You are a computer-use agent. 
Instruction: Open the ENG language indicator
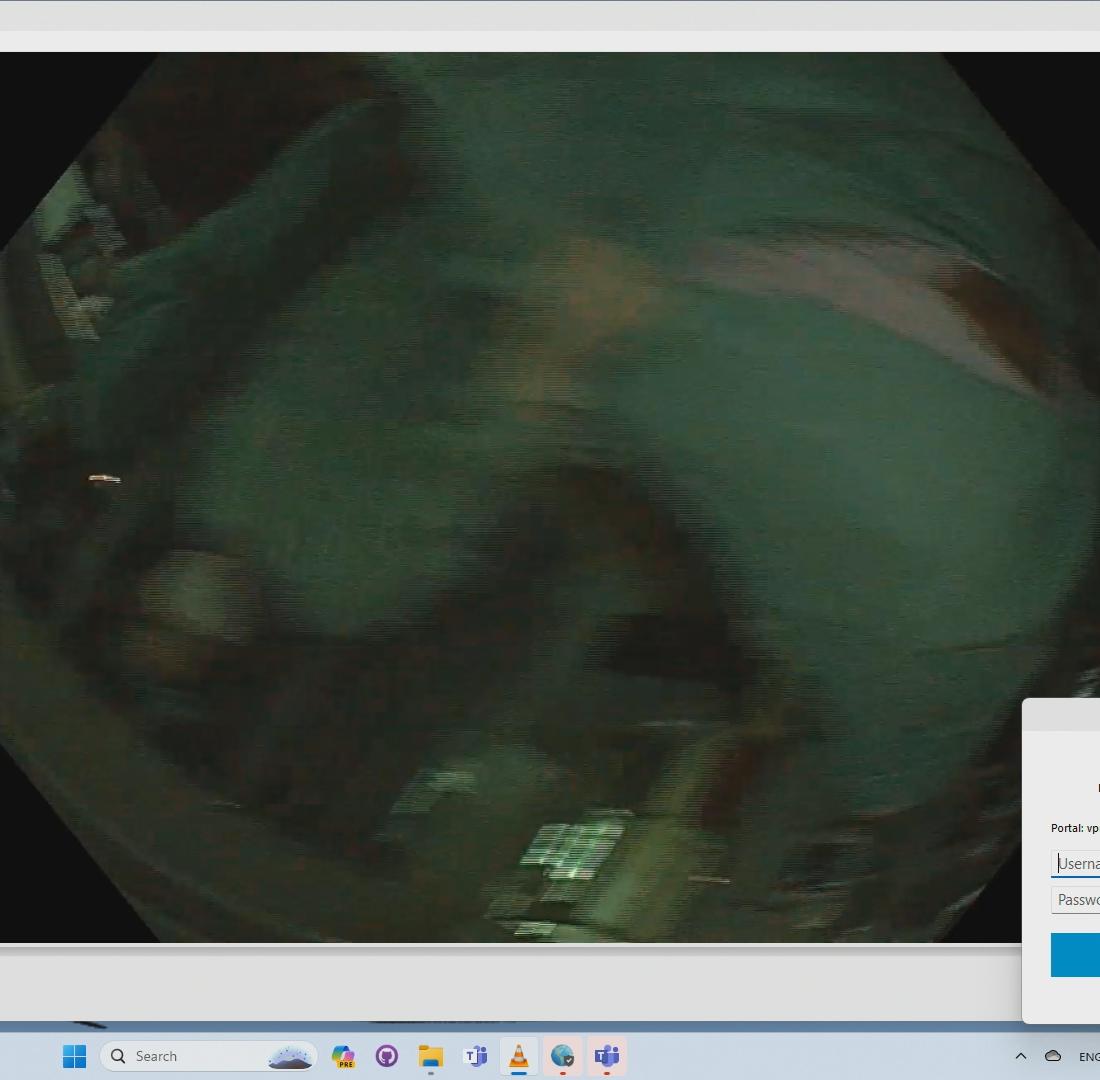[1089, 1057]
